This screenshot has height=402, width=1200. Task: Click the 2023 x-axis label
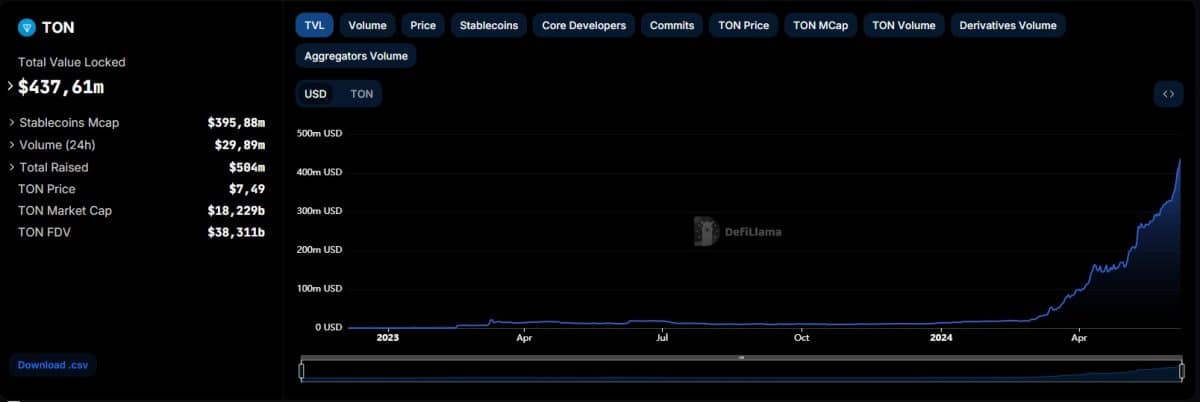pos(387,339)
